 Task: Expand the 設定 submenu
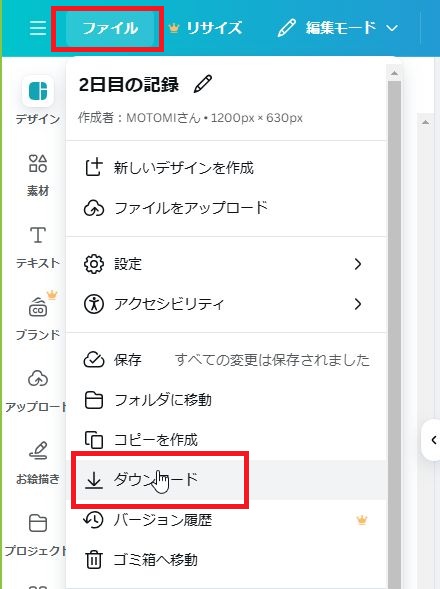point(226,264)
